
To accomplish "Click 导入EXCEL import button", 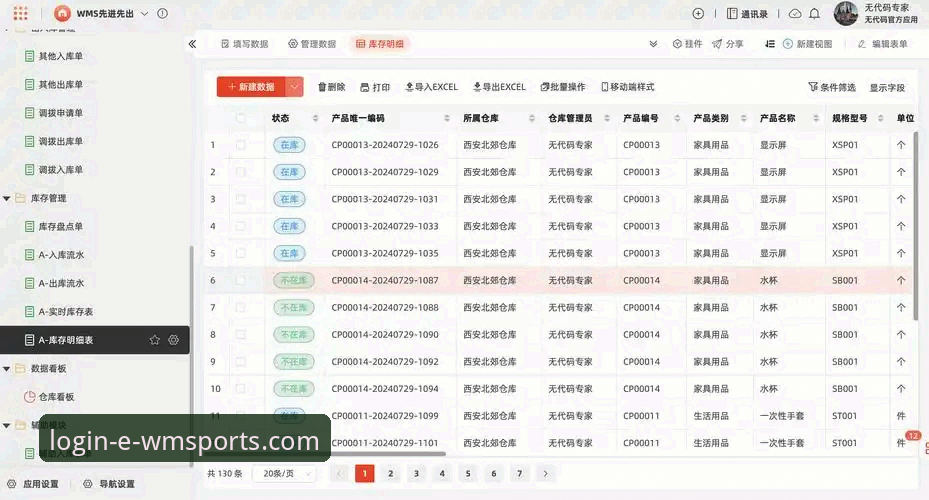I will (x=431, y=87).
